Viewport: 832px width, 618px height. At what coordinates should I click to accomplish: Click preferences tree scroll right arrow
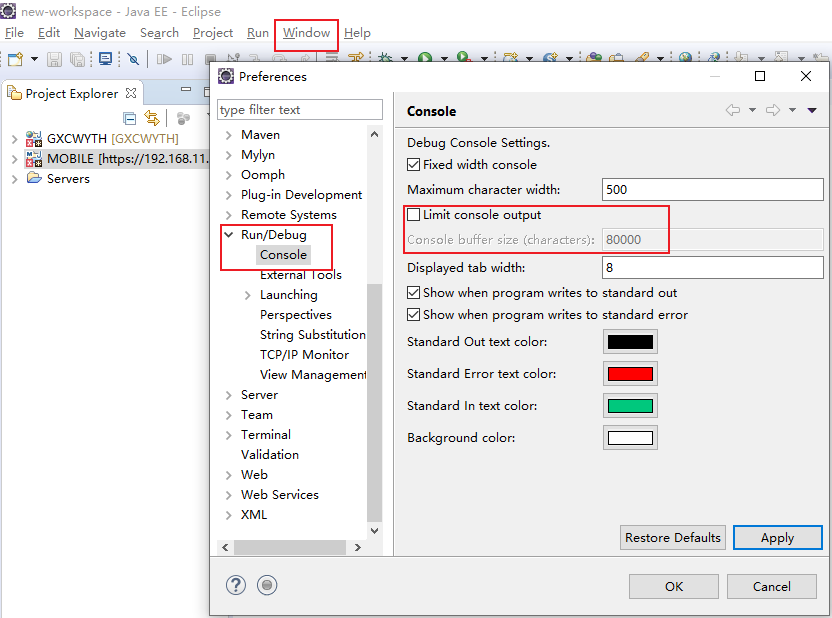coord(358,547)
